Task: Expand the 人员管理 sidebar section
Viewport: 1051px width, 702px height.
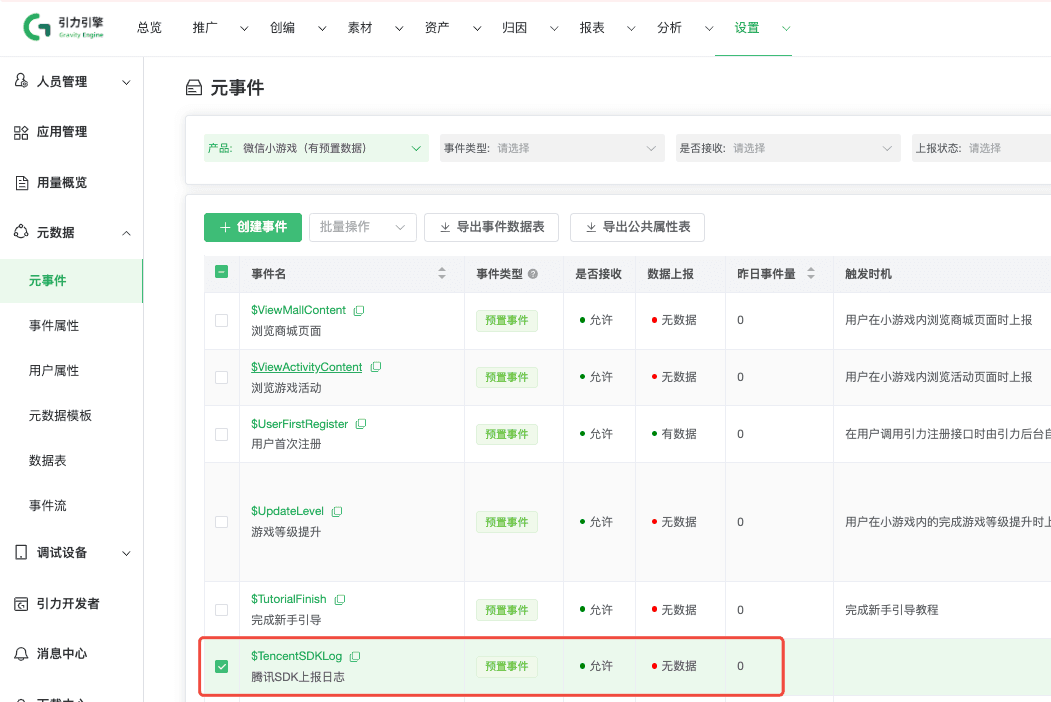Action: click(126, 82)
